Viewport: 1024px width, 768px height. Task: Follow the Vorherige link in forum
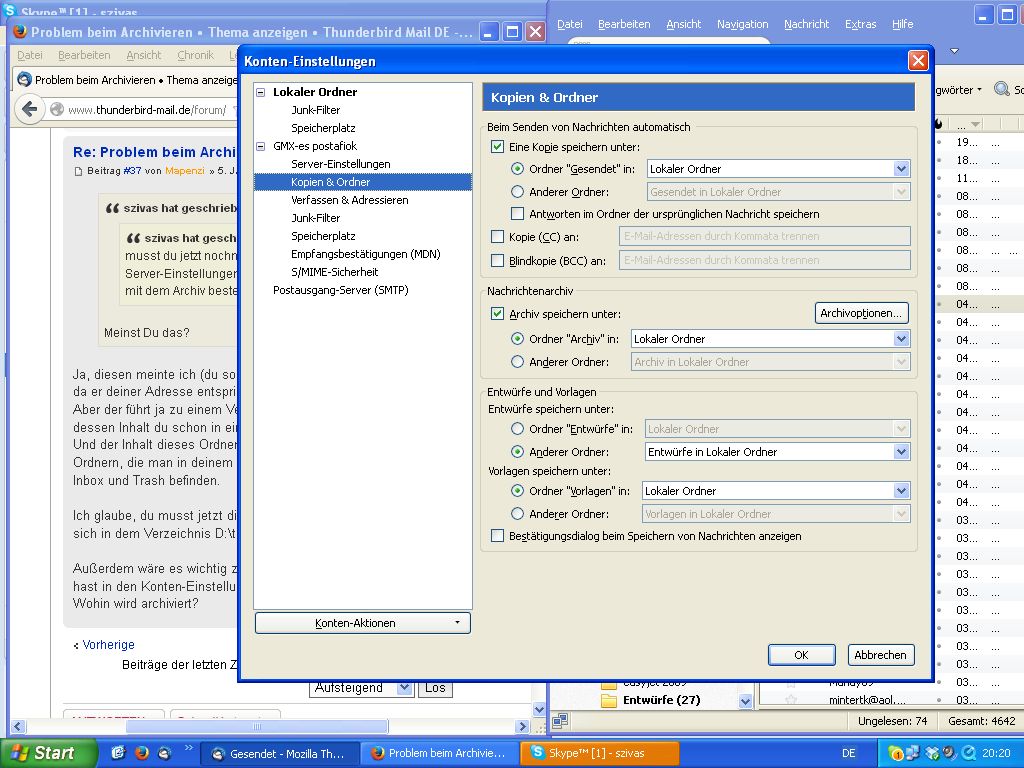pos(108,645)
